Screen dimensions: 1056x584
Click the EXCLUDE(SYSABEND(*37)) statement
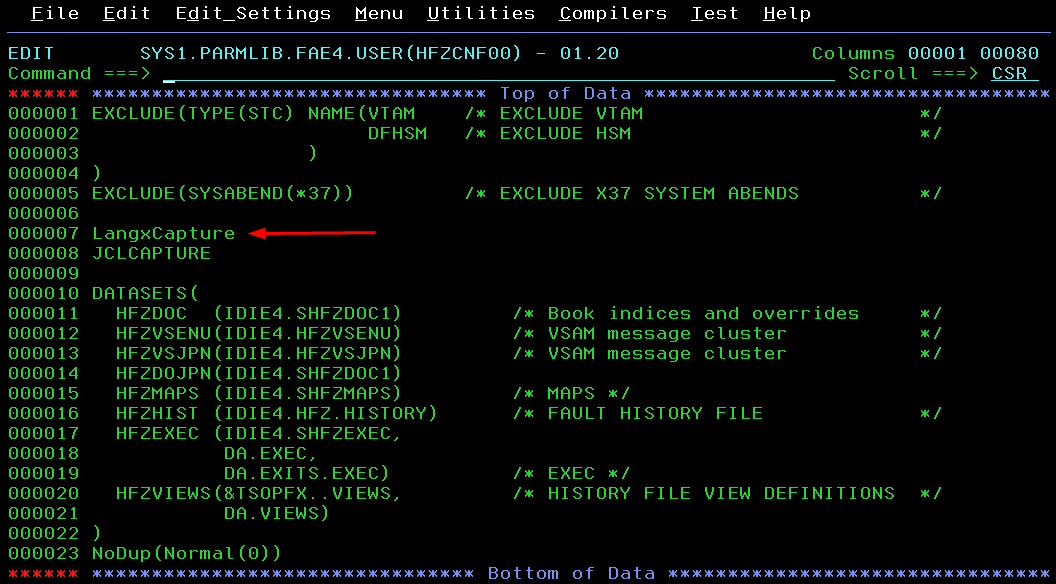pyautogui.click(x=223, y=194)
